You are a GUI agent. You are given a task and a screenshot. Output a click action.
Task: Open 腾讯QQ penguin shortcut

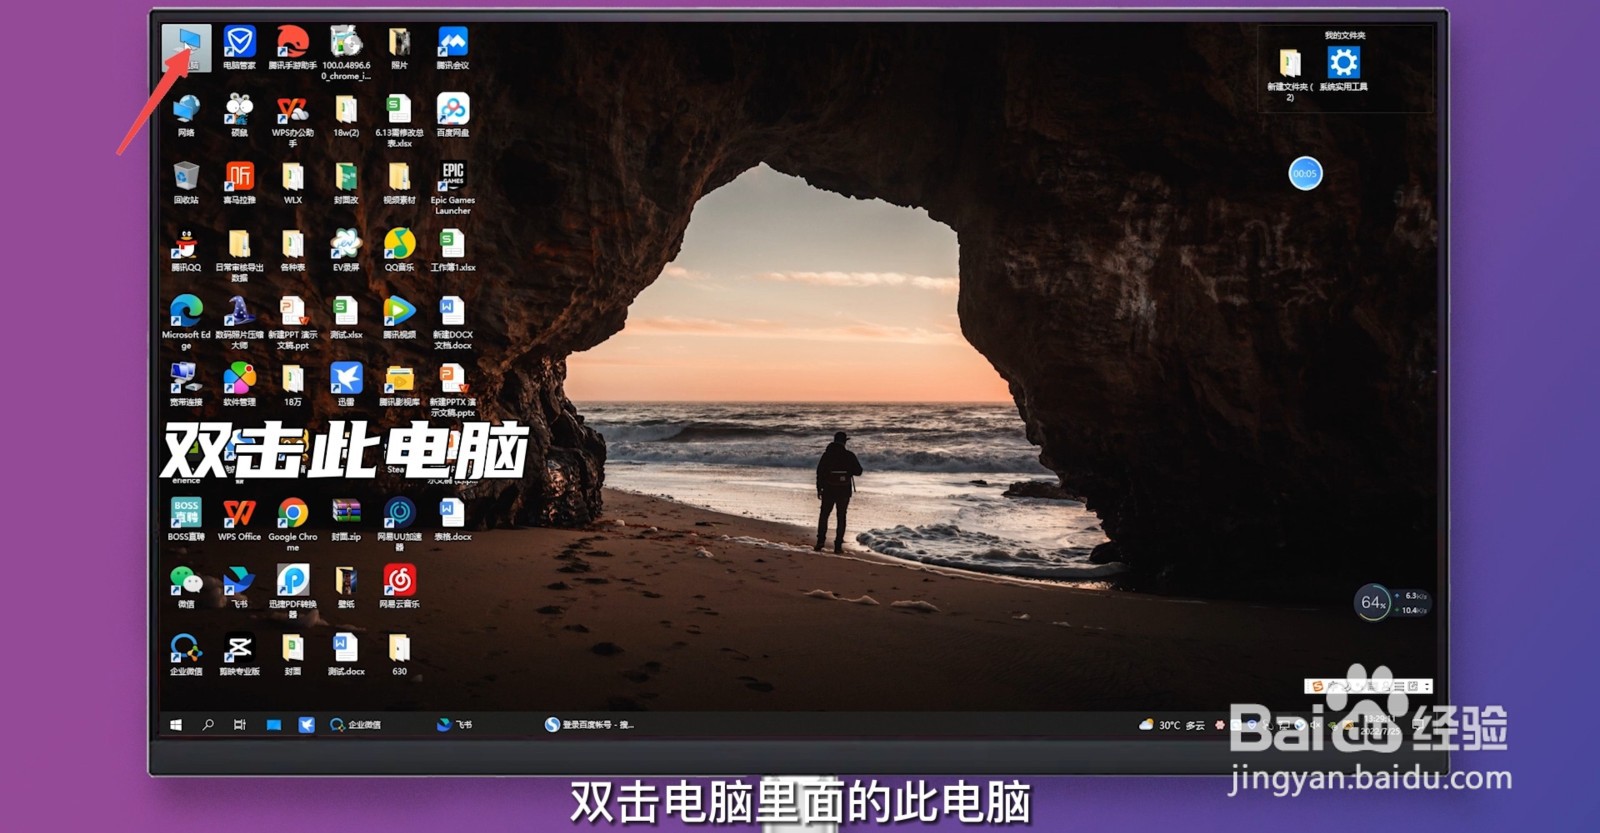tap(186, 250)
